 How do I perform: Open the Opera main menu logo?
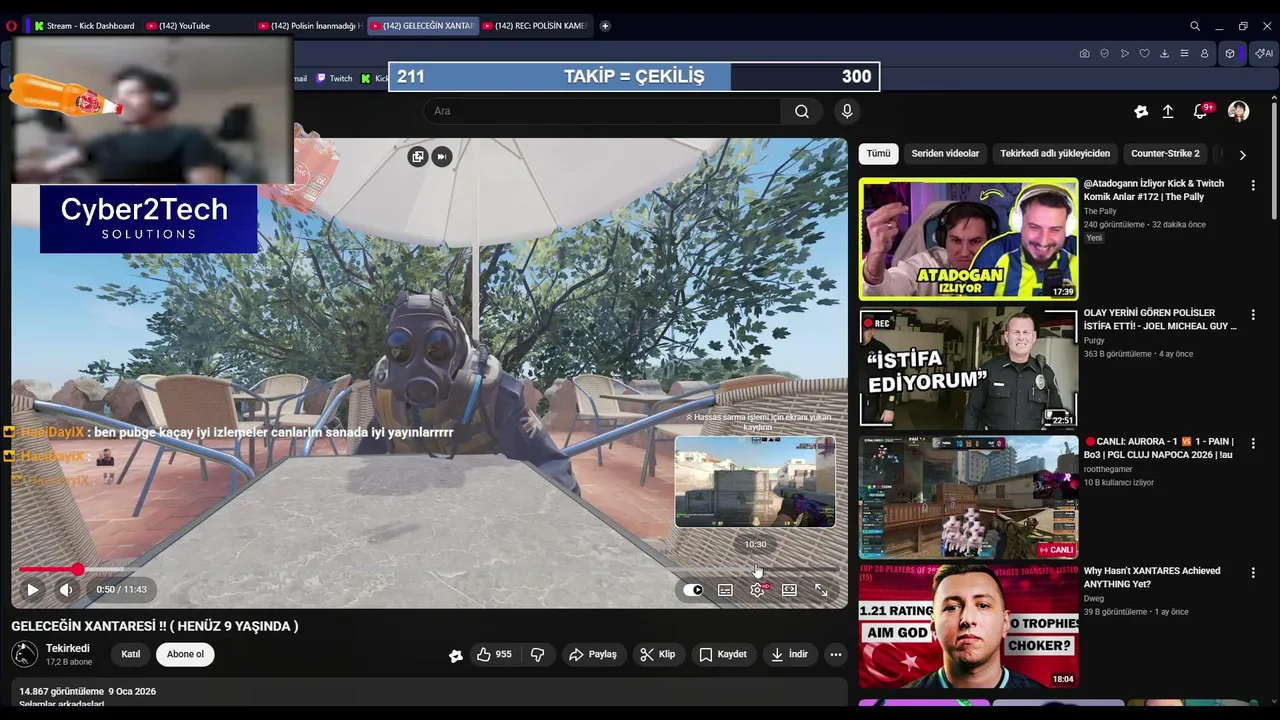click(x=11, y=26)
